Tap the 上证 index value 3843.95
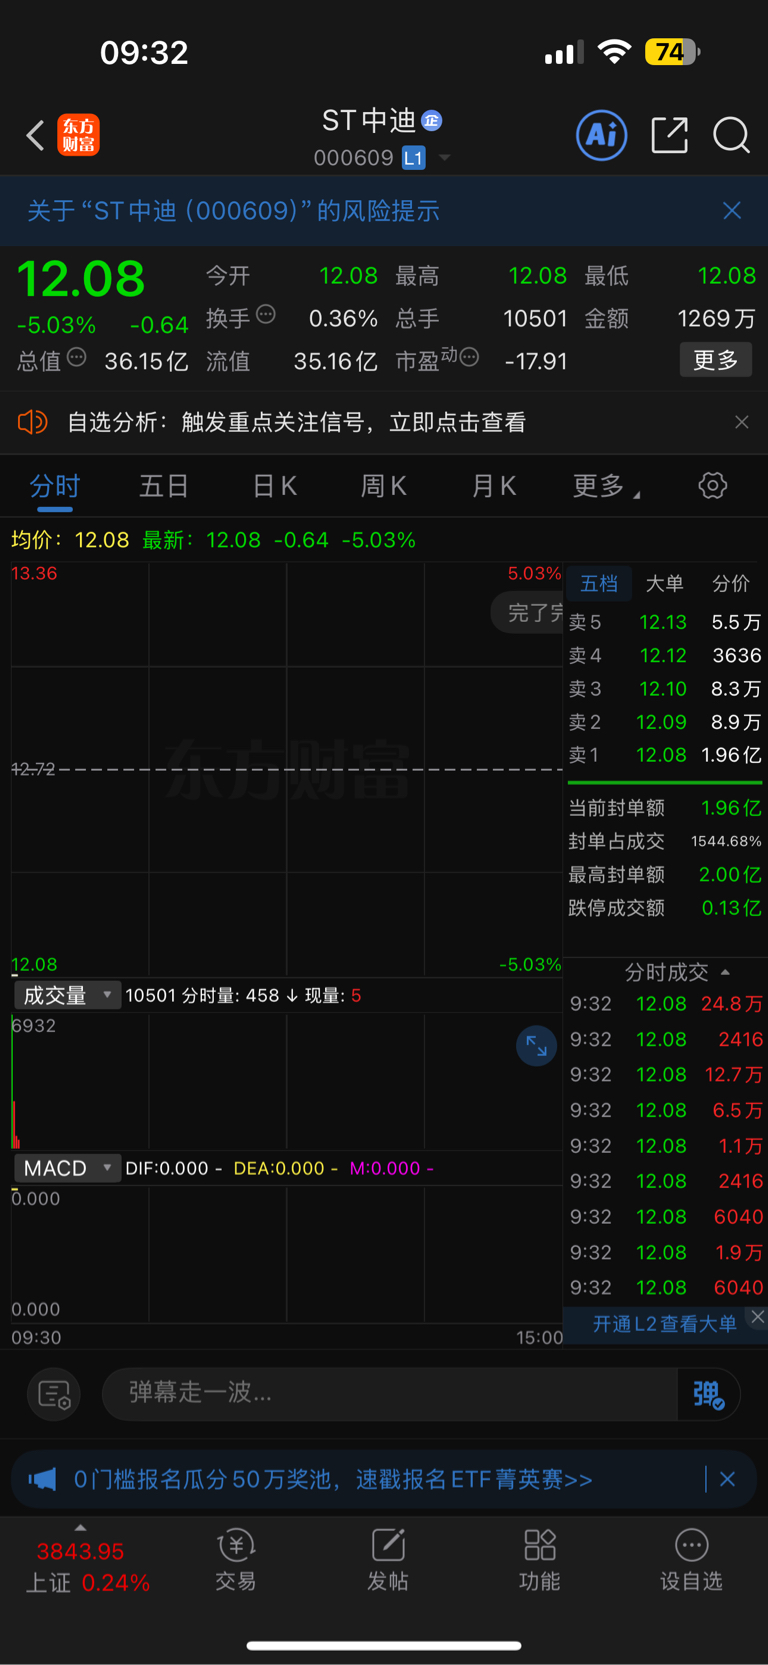Viewport: 768px width, 1665px height. point(80,1551)
